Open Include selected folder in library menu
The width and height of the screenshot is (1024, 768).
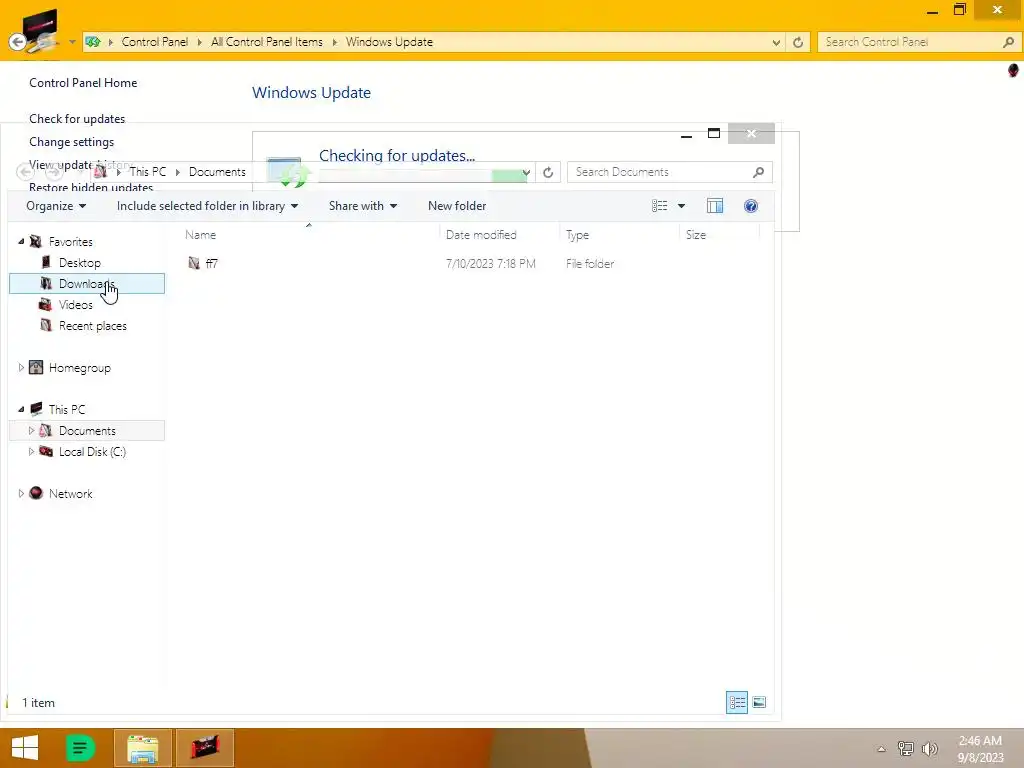tap(207, 206)
